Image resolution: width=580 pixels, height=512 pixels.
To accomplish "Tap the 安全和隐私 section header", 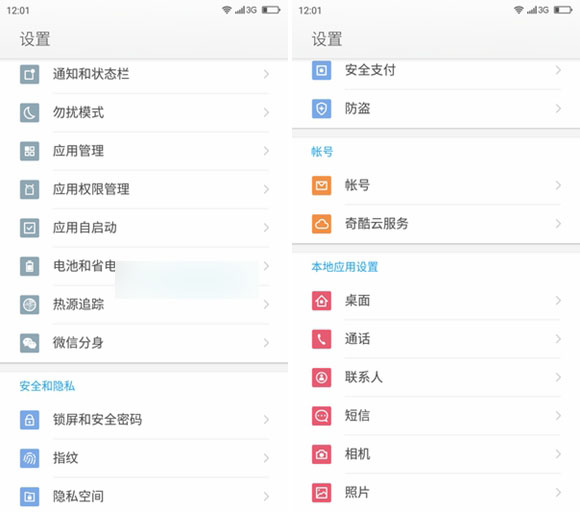I will [x=47, y=386].
